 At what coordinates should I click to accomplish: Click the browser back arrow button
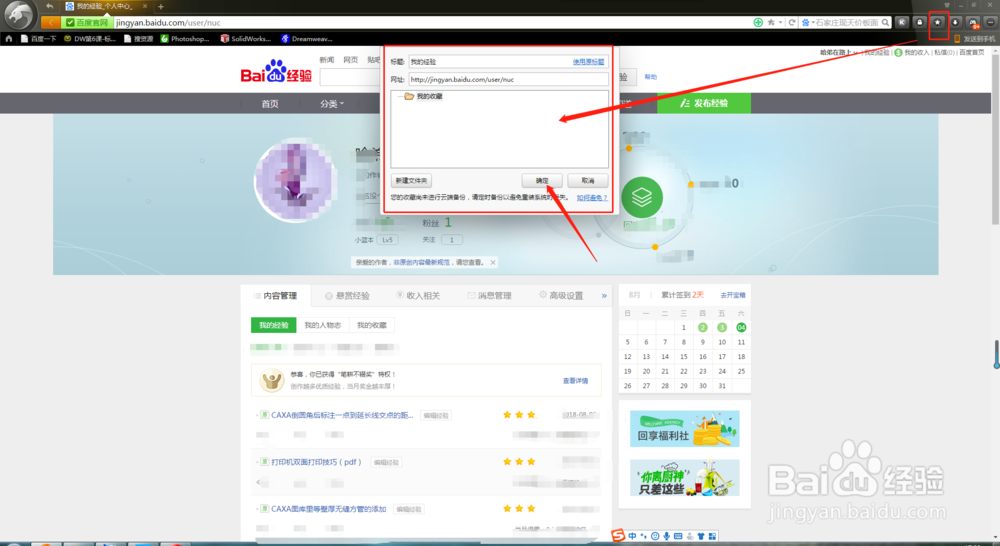(x=50, y=22)
